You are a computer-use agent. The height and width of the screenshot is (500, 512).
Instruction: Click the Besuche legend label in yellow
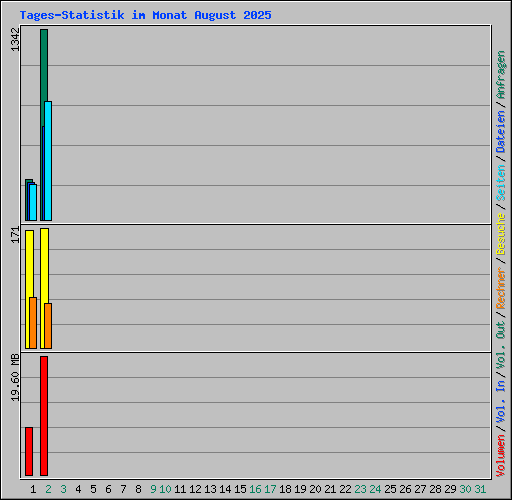[x=501, y=234]
